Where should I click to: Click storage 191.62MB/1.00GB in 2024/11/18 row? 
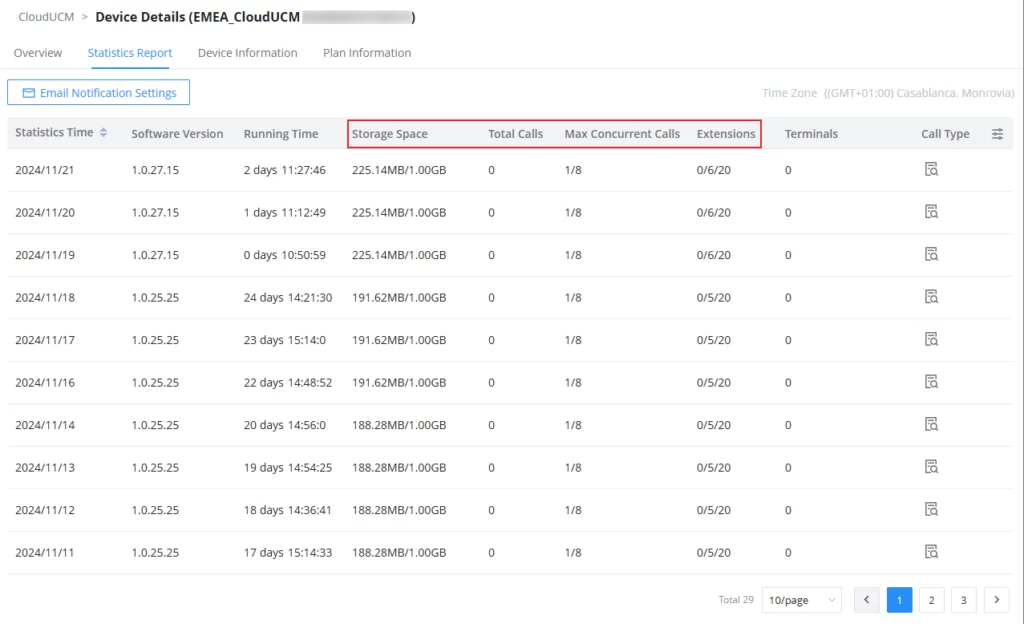tap(399, 297)
